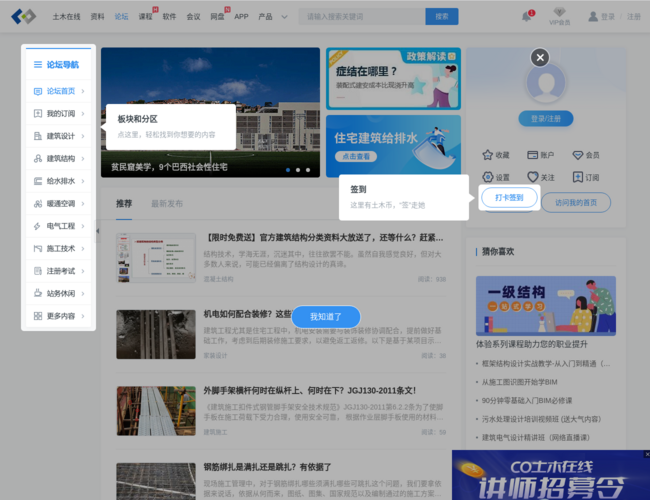
Task: Click the 订阅 bookmark icon in profile panel
Action: pyautogui.click(x=577, y=177)
